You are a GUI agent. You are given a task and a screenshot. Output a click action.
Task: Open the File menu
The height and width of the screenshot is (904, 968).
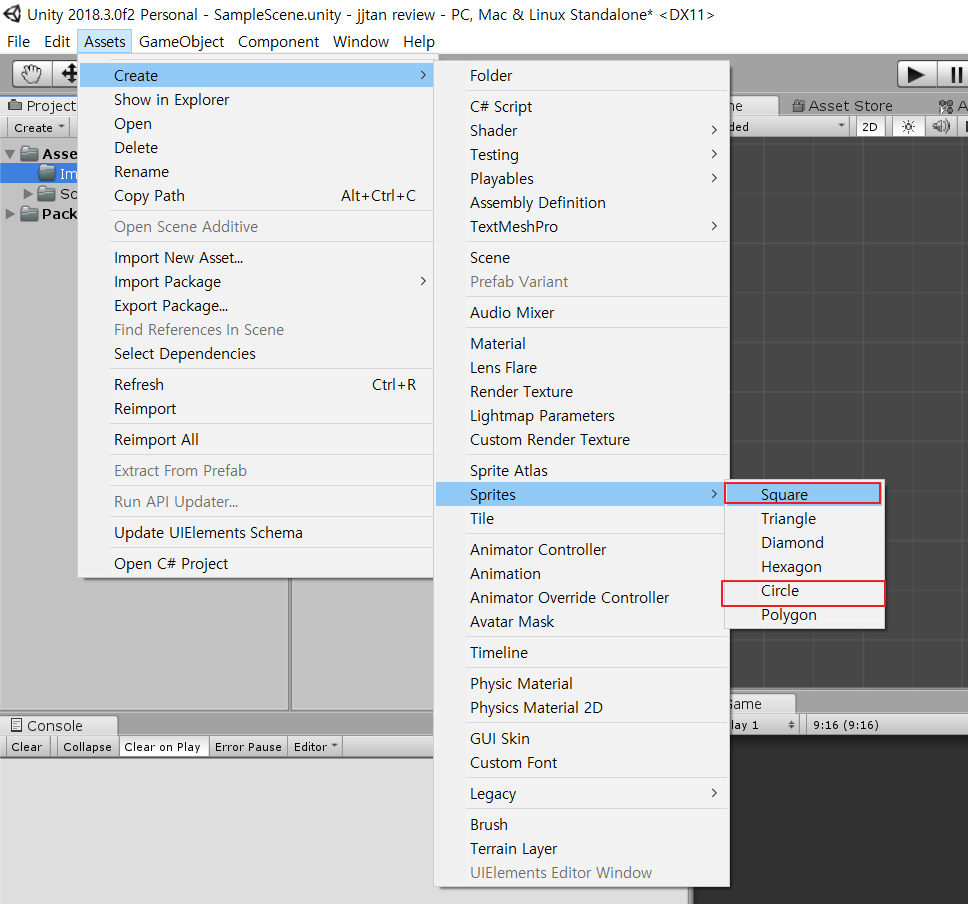(x=19, y=41)
